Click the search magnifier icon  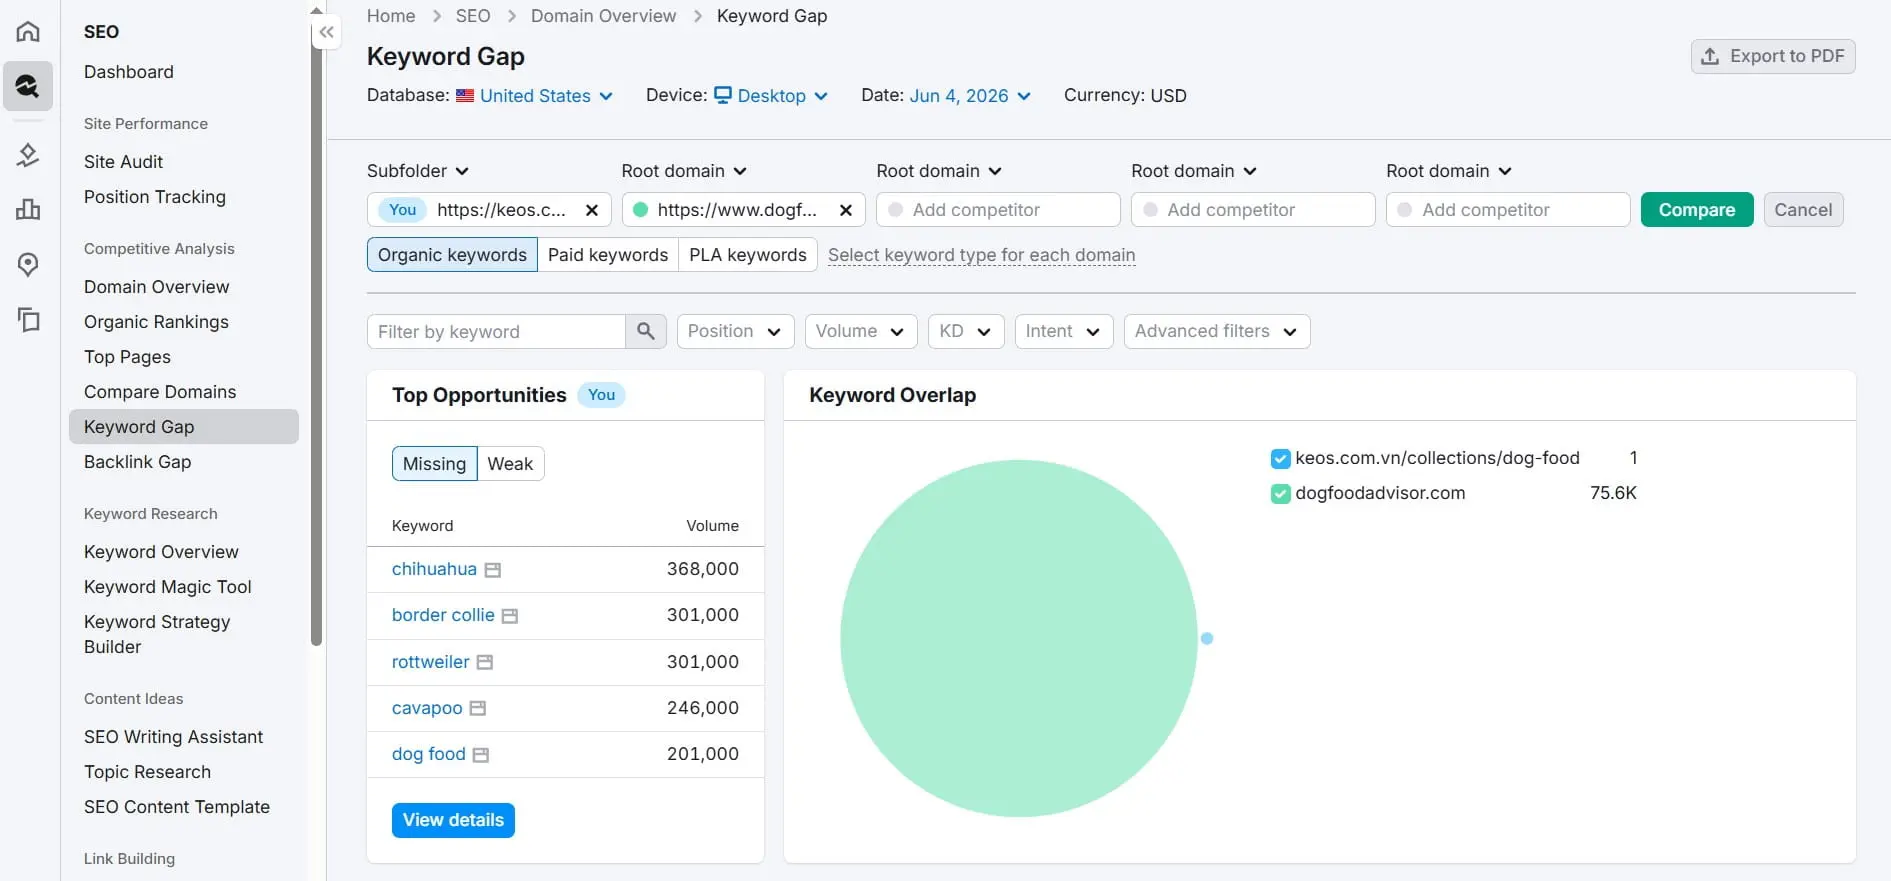646,331
